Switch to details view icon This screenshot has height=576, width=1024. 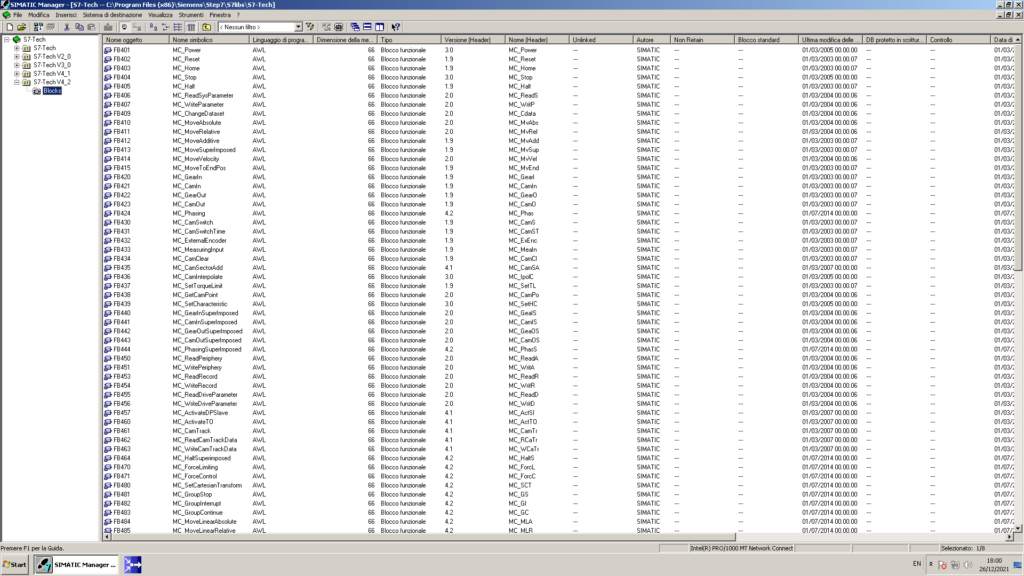point(191,27)
